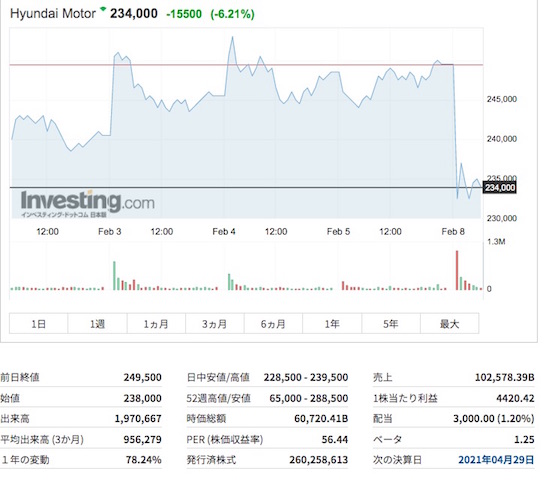
Task: Choose the 1年 range tab
Action: click(x=332, y=324)
